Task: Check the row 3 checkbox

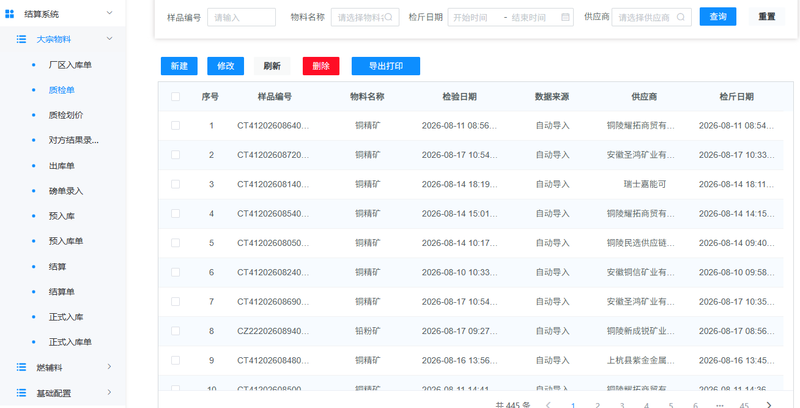Action: (x=176, y=184)
